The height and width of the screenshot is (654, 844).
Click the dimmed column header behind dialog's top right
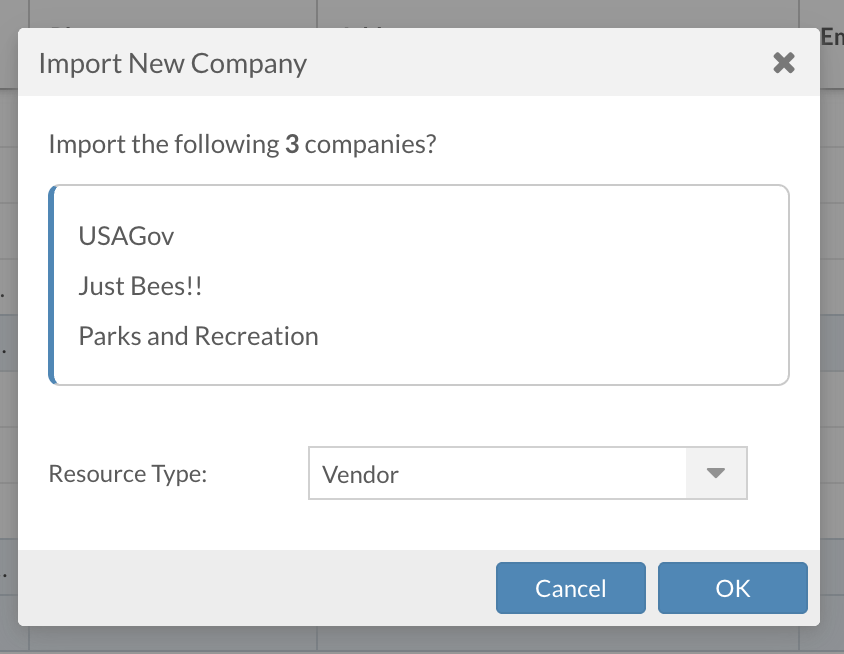coord(831,38)
